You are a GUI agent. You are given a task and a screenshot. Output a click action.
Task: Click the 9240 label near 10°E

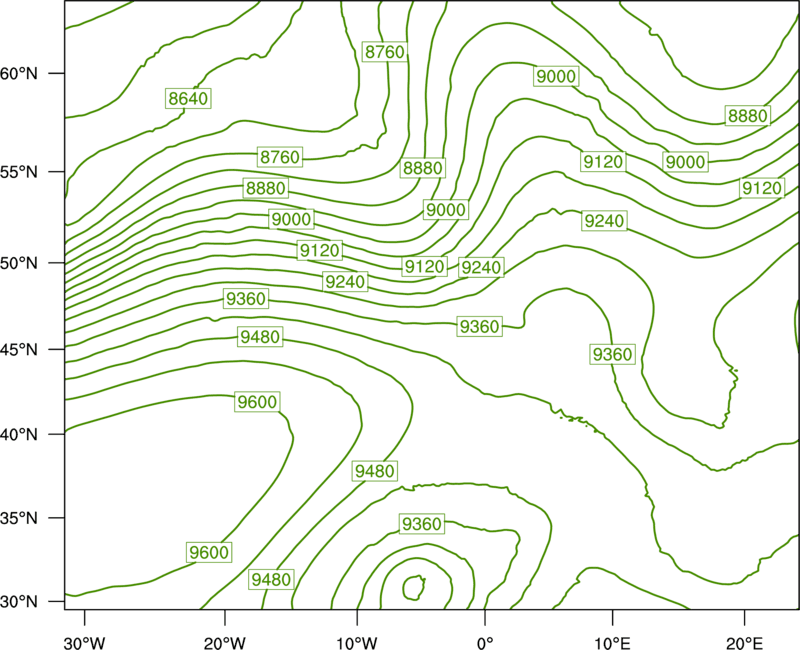604,221
